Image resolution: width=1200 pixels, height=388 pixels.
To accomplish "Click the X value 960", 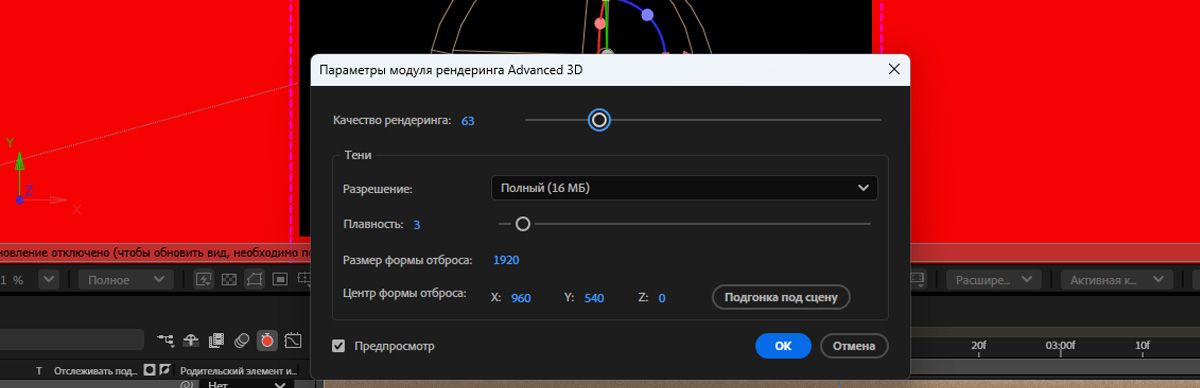I will [521, 298].
